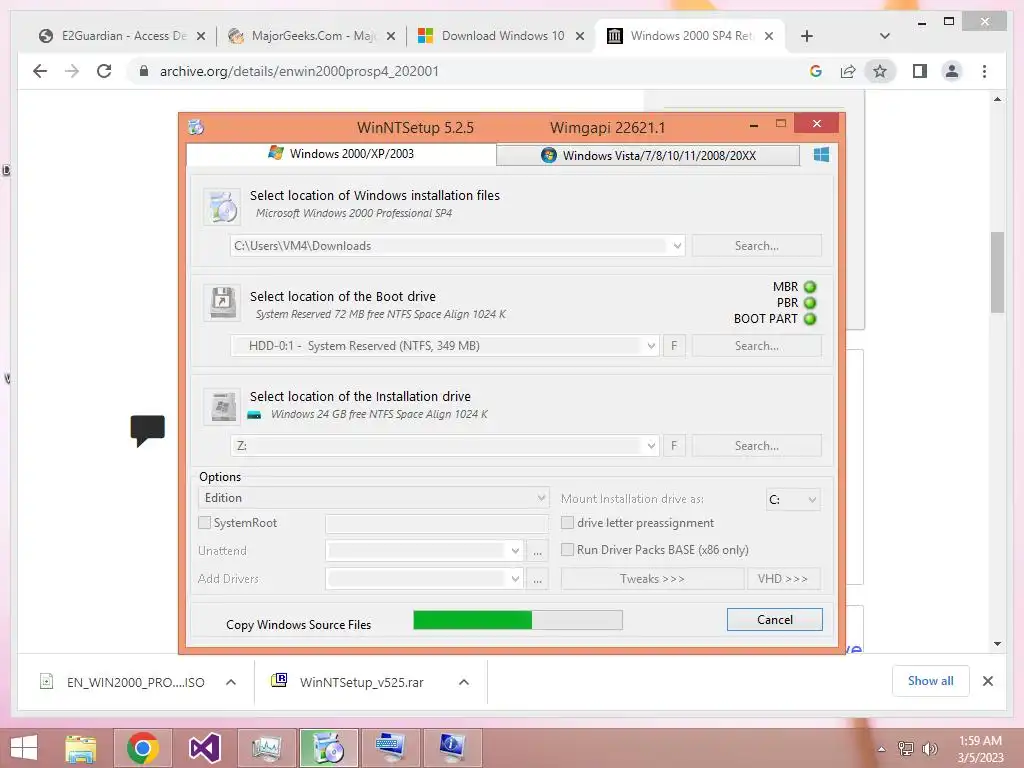Click the Copy Windows Source Files progress bar
Screen dimensions: 1024x768
(518, 620)
